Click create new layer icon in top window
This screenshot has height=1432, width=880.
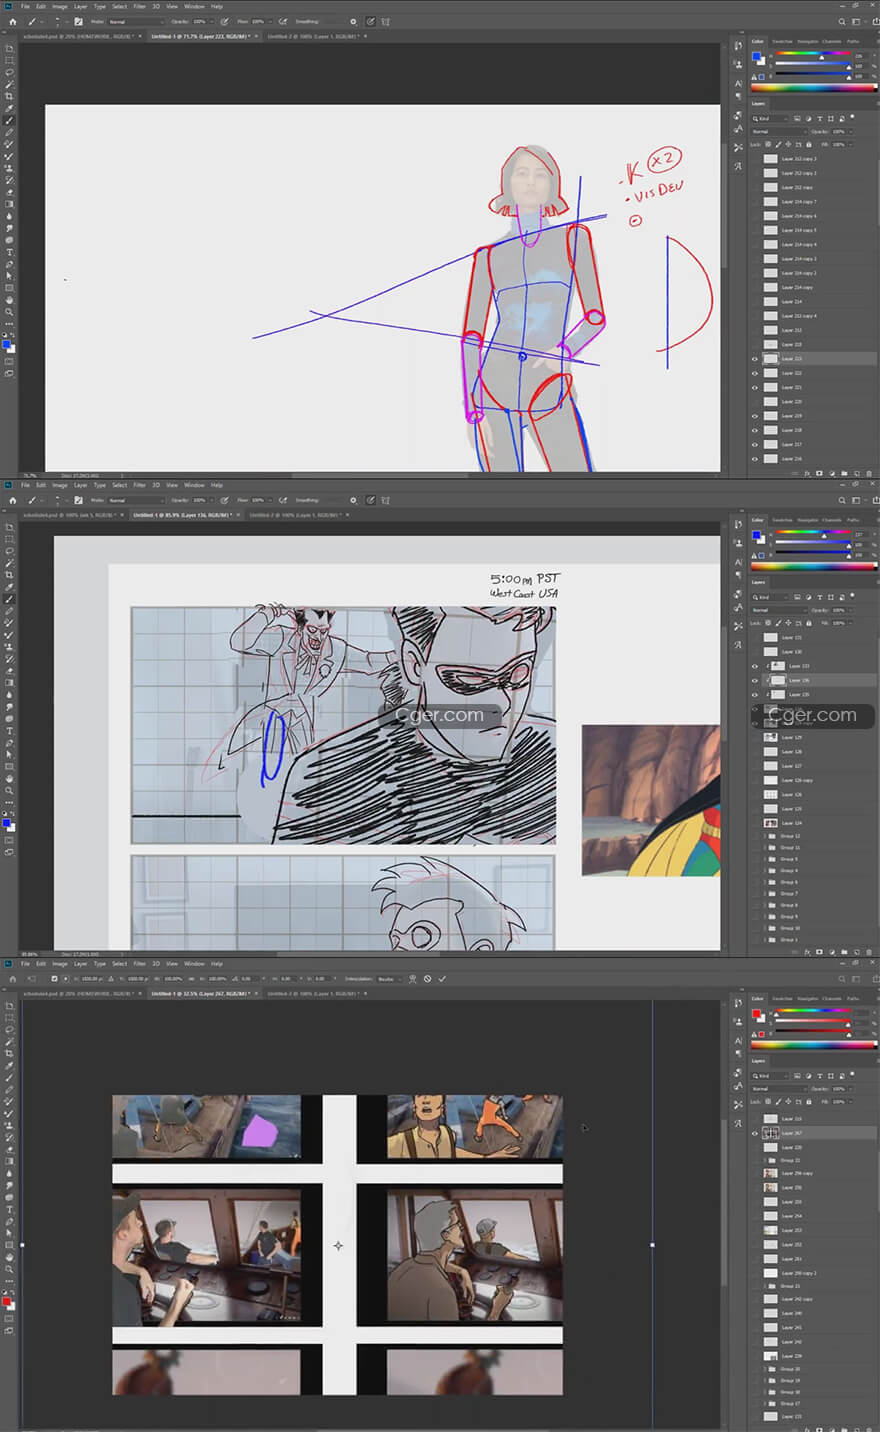coord(857,473)
